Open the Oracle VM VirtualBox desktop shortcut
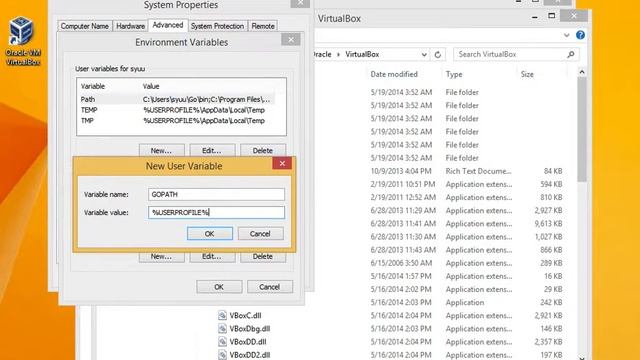This screenshot has height=360, width=640. [22, 41]
